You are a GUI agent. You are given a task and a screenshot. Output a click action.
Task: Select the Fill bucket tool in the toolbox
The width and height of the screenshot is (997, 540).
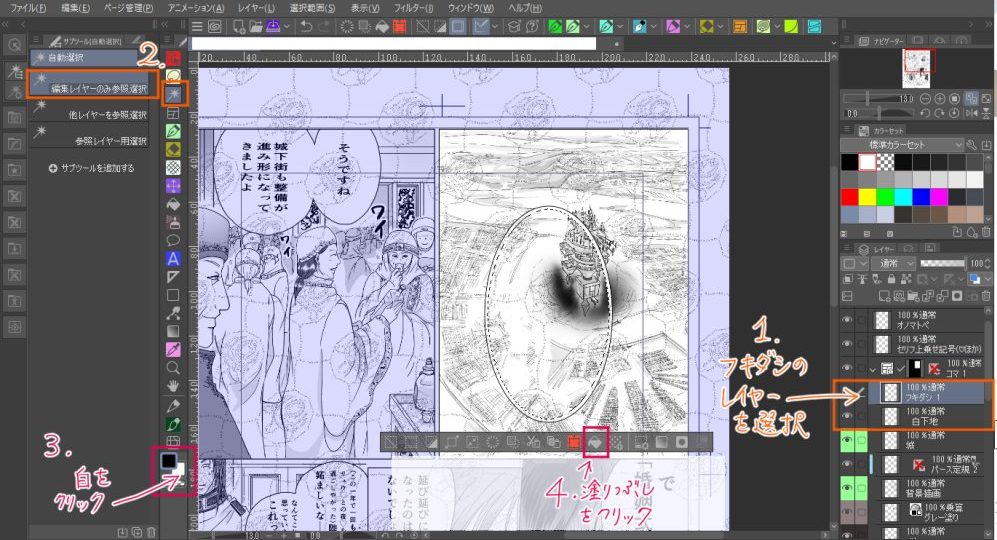173,205
